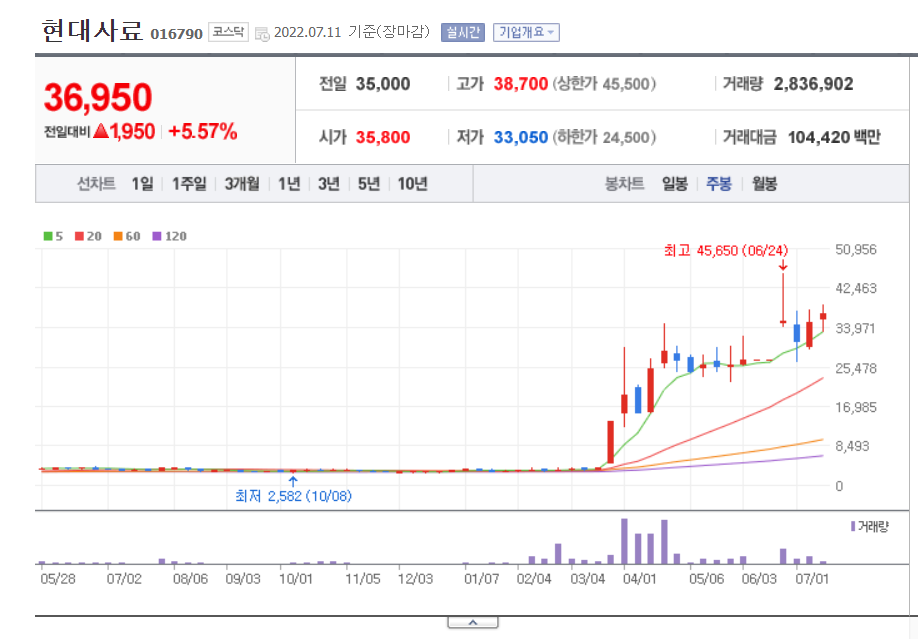Click the green 5 moving-average legend swatch
The height and width of the screenshot is (639, 918).
point(48,236)
